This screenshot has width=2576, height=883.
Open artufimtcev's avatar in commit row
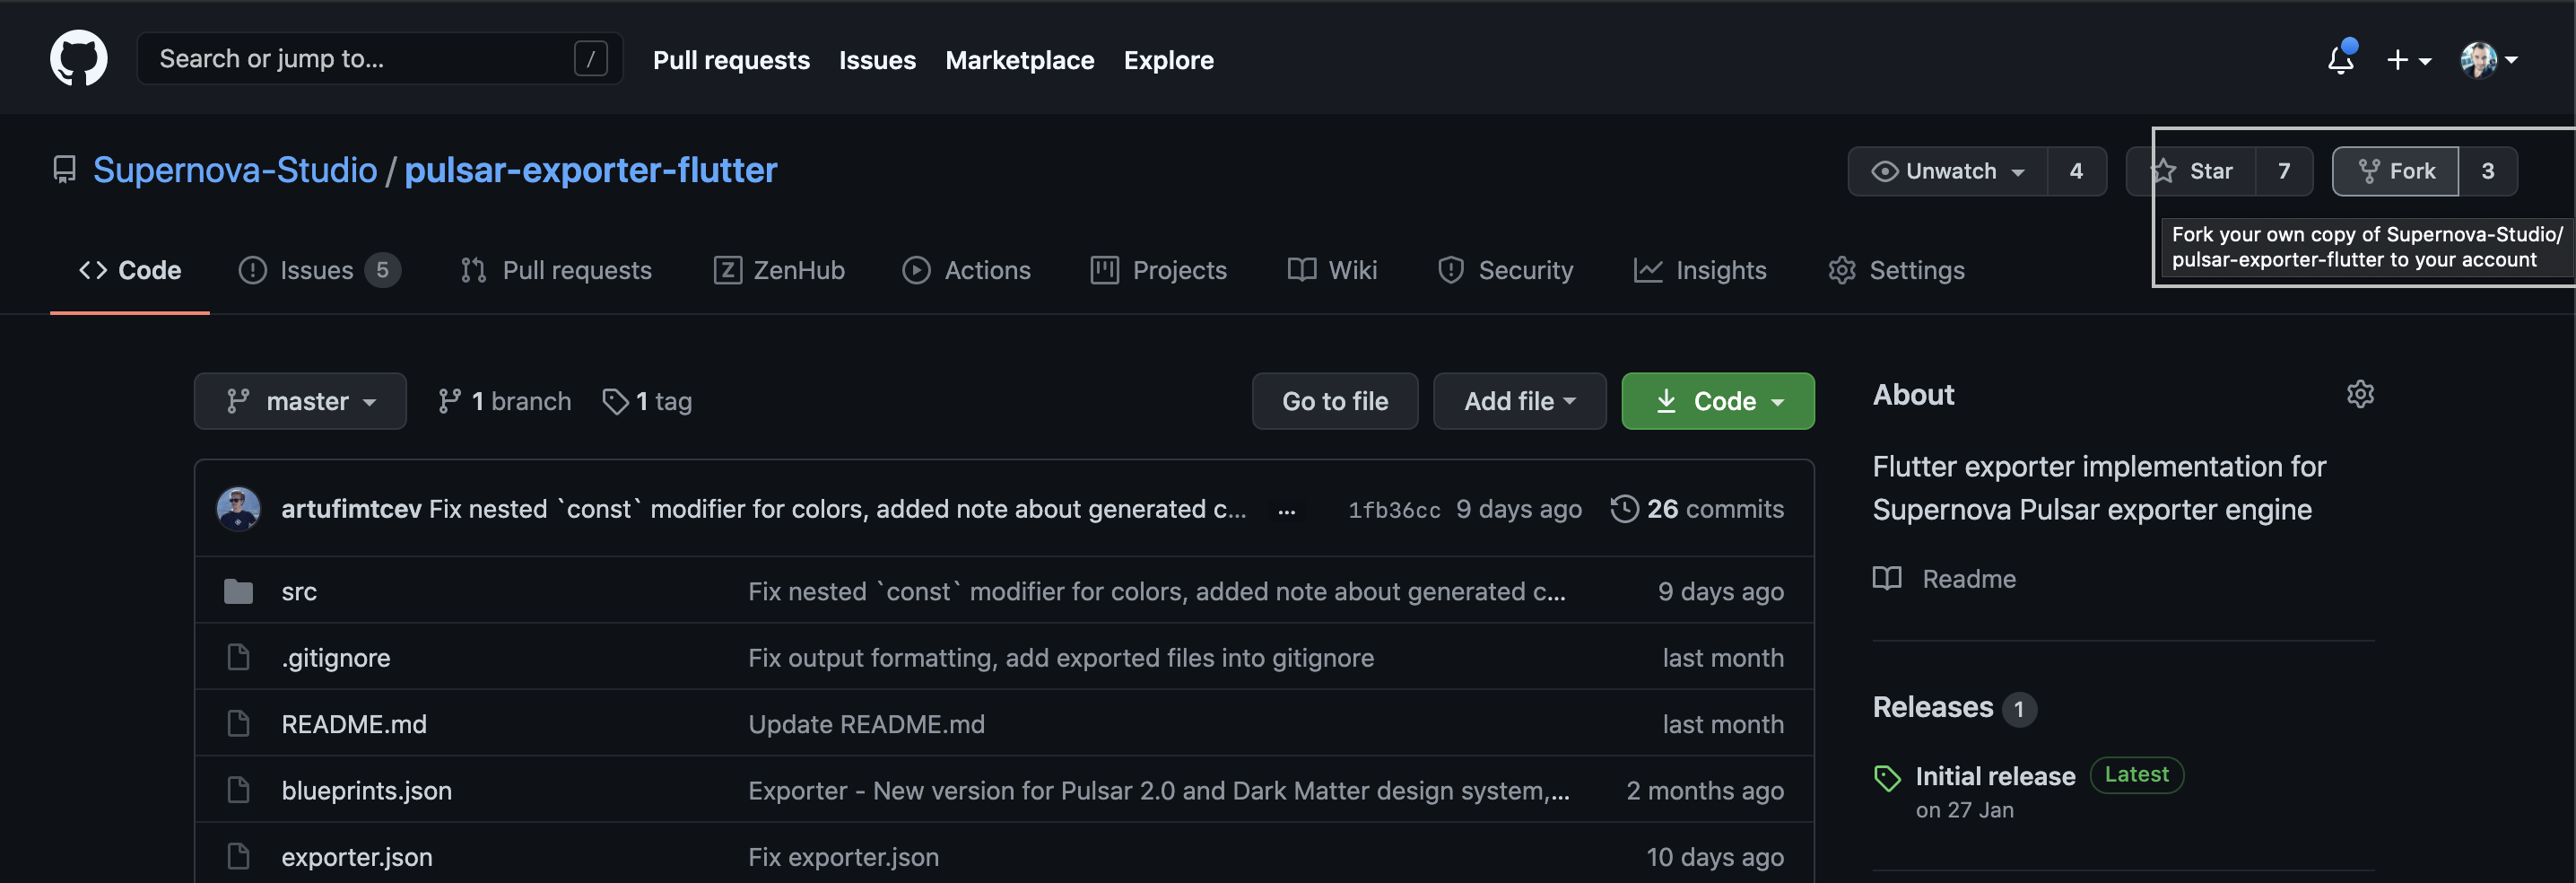(x=238, y=508)
